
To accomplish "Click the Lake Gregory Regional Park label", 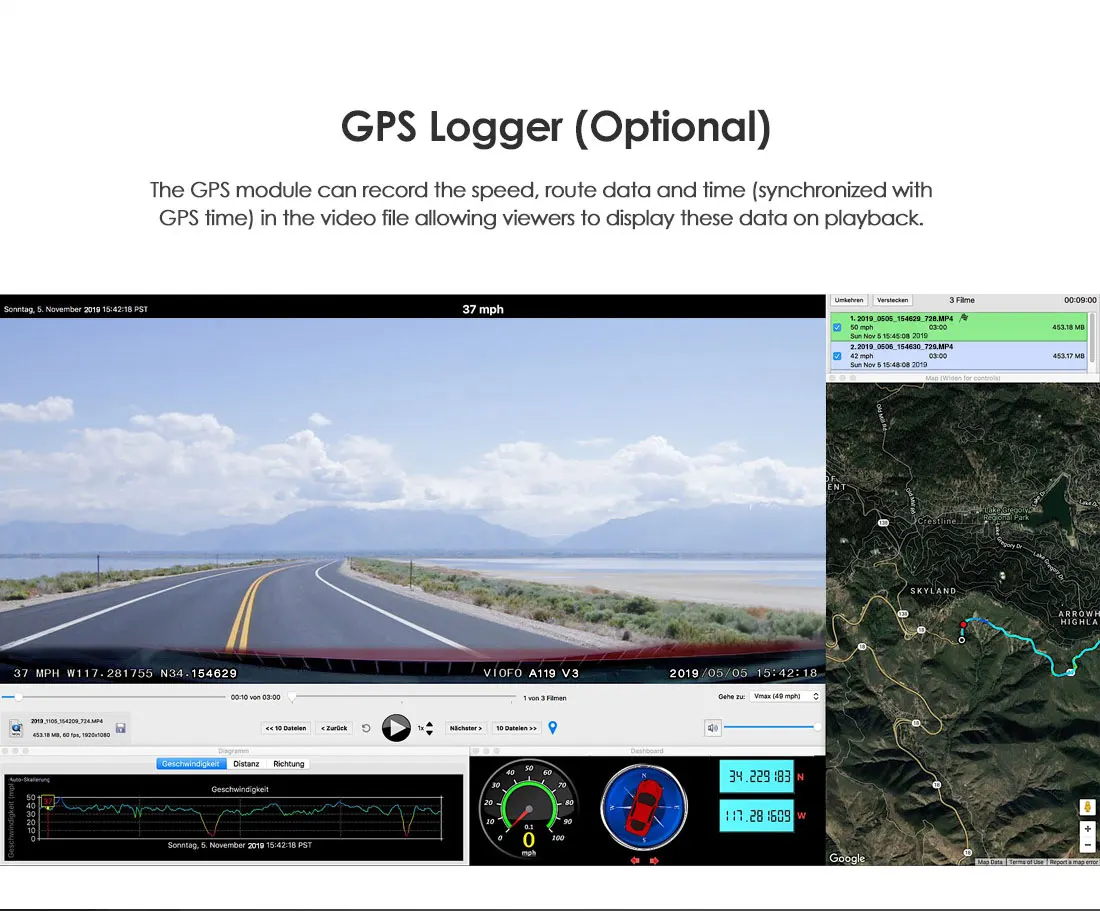I will pyautogui.click(x=1006, y=513).
